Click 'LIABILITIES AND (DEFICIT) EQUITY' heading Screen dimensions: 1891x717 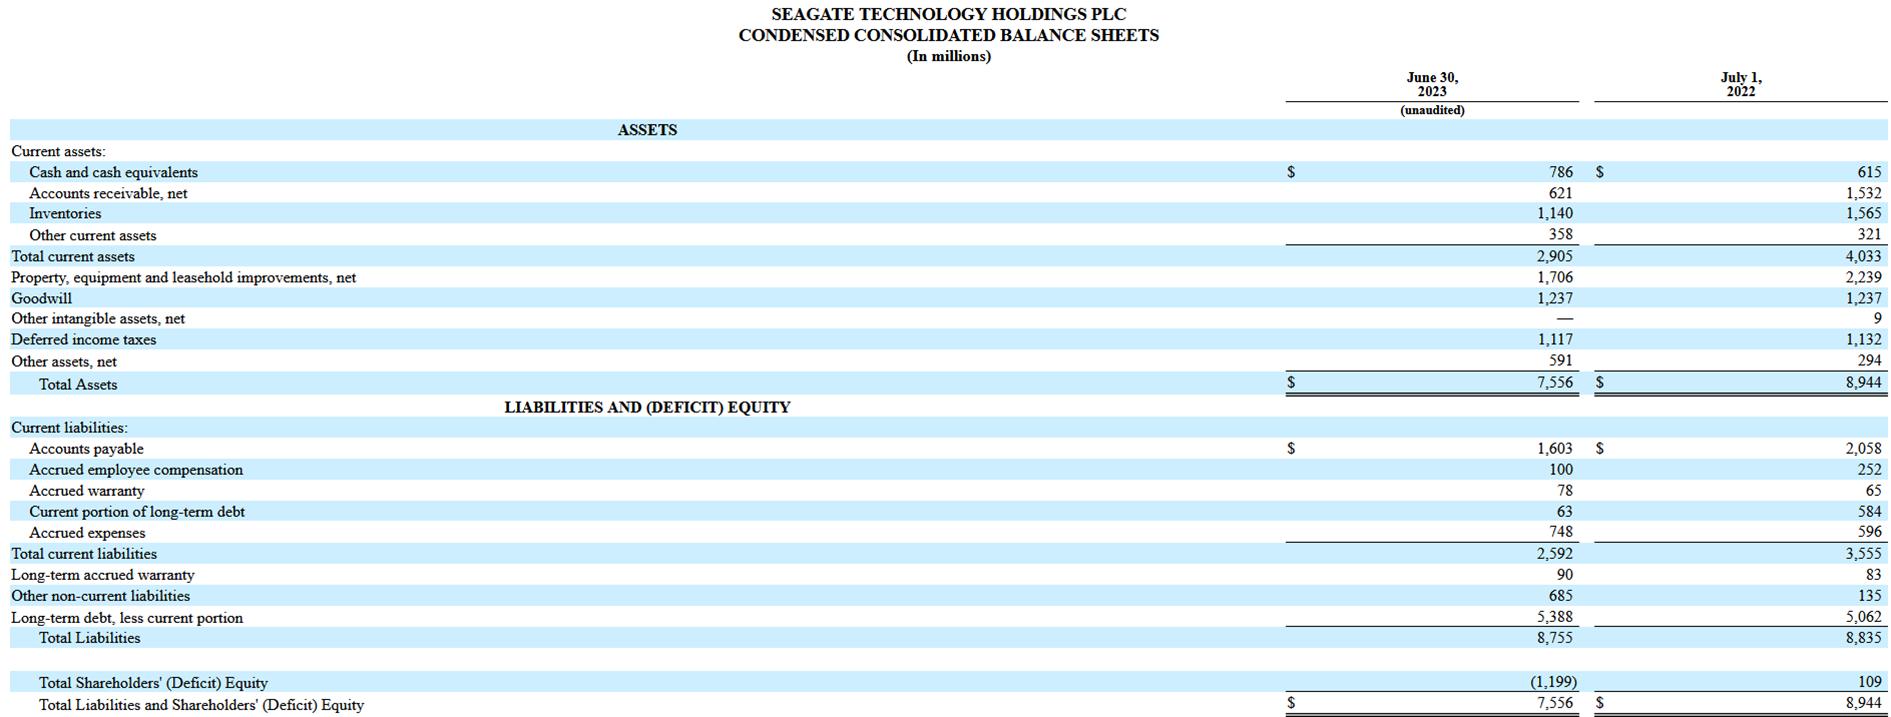click(647, 407)
